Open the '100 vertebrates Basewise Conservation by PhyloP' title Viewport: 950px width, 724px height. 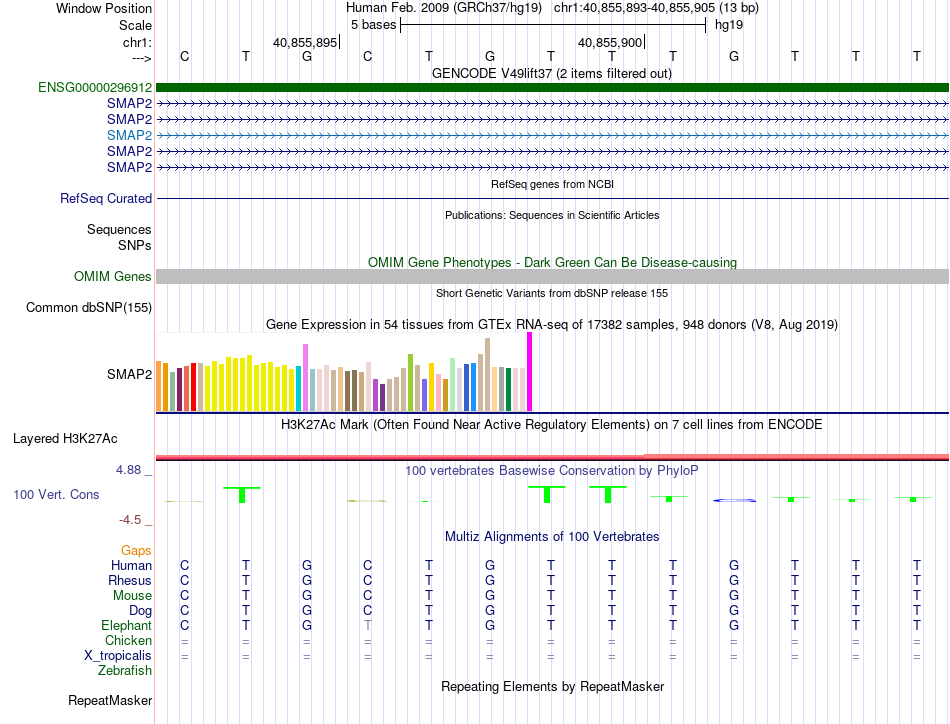(x=552, y=471)
